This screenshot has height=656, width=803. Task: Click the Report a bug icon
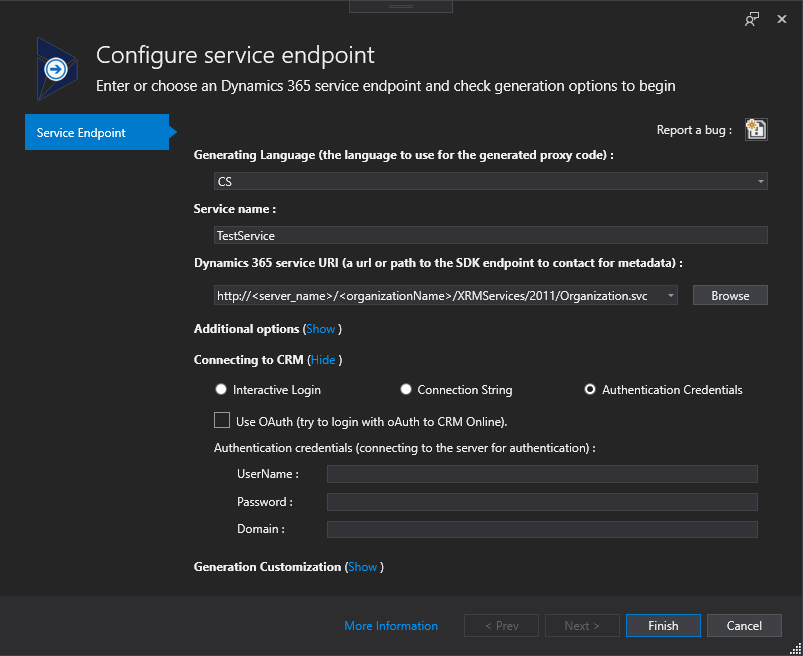click(756, 129)
